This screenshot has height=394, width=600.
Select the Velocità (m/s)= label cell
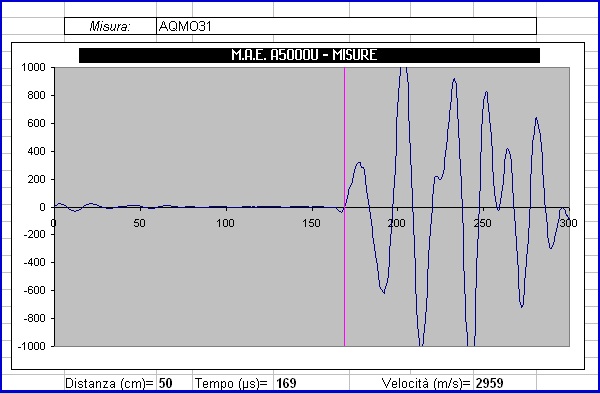tap(426, 383)
